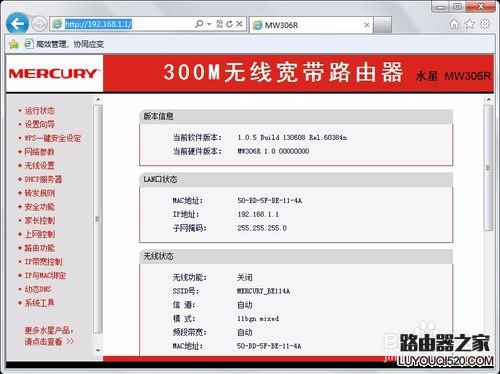The image size is (500, 374).
Task: Click the browser forward arrow button
Action: coord(39,24)
